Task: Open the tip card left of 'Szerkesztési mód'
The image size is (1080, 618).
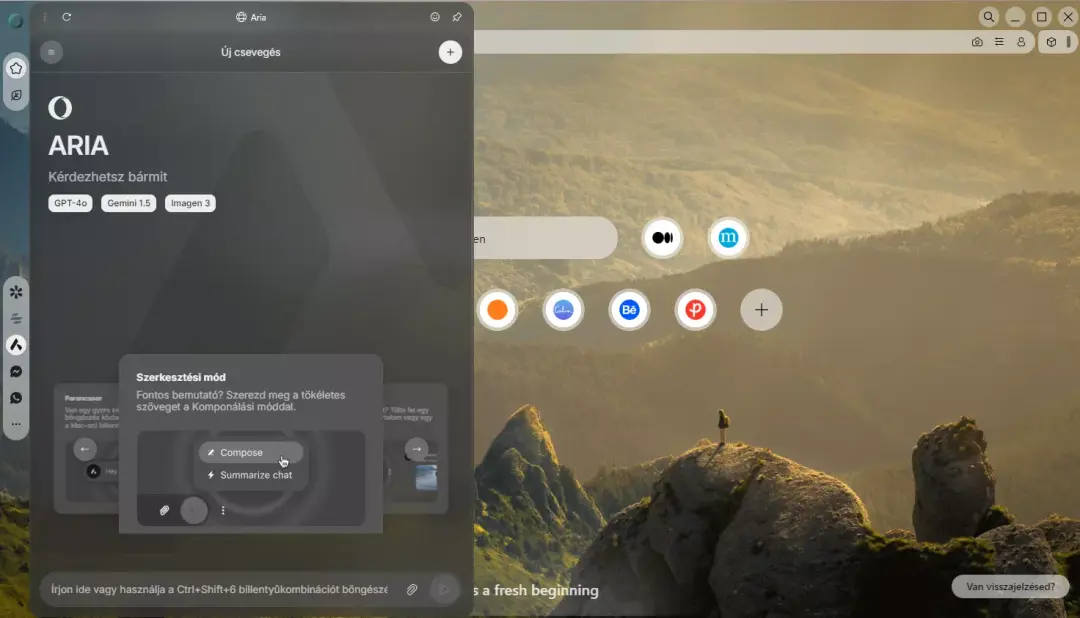Action: 86,451
